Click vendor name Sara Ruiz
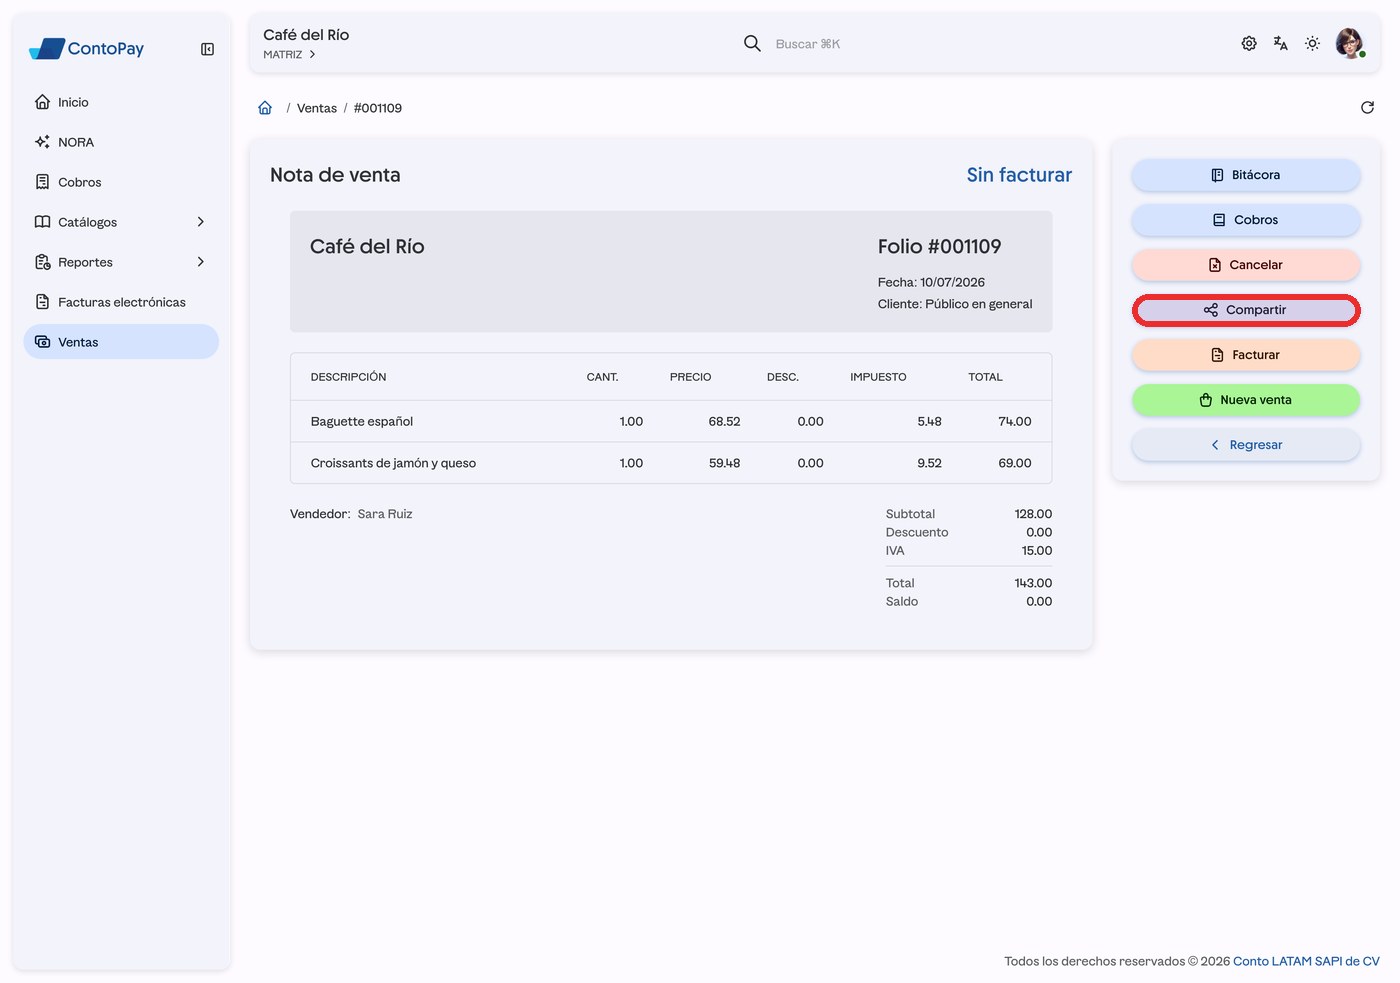 pyautogui.click(x=385, y=514)
